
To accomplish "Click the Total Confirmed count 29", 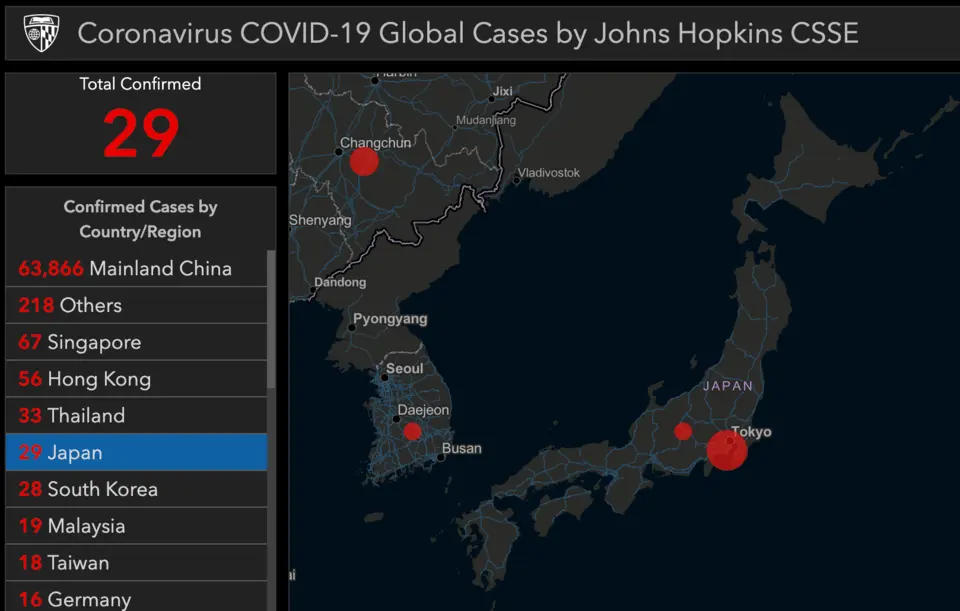I will pos(141,133).
